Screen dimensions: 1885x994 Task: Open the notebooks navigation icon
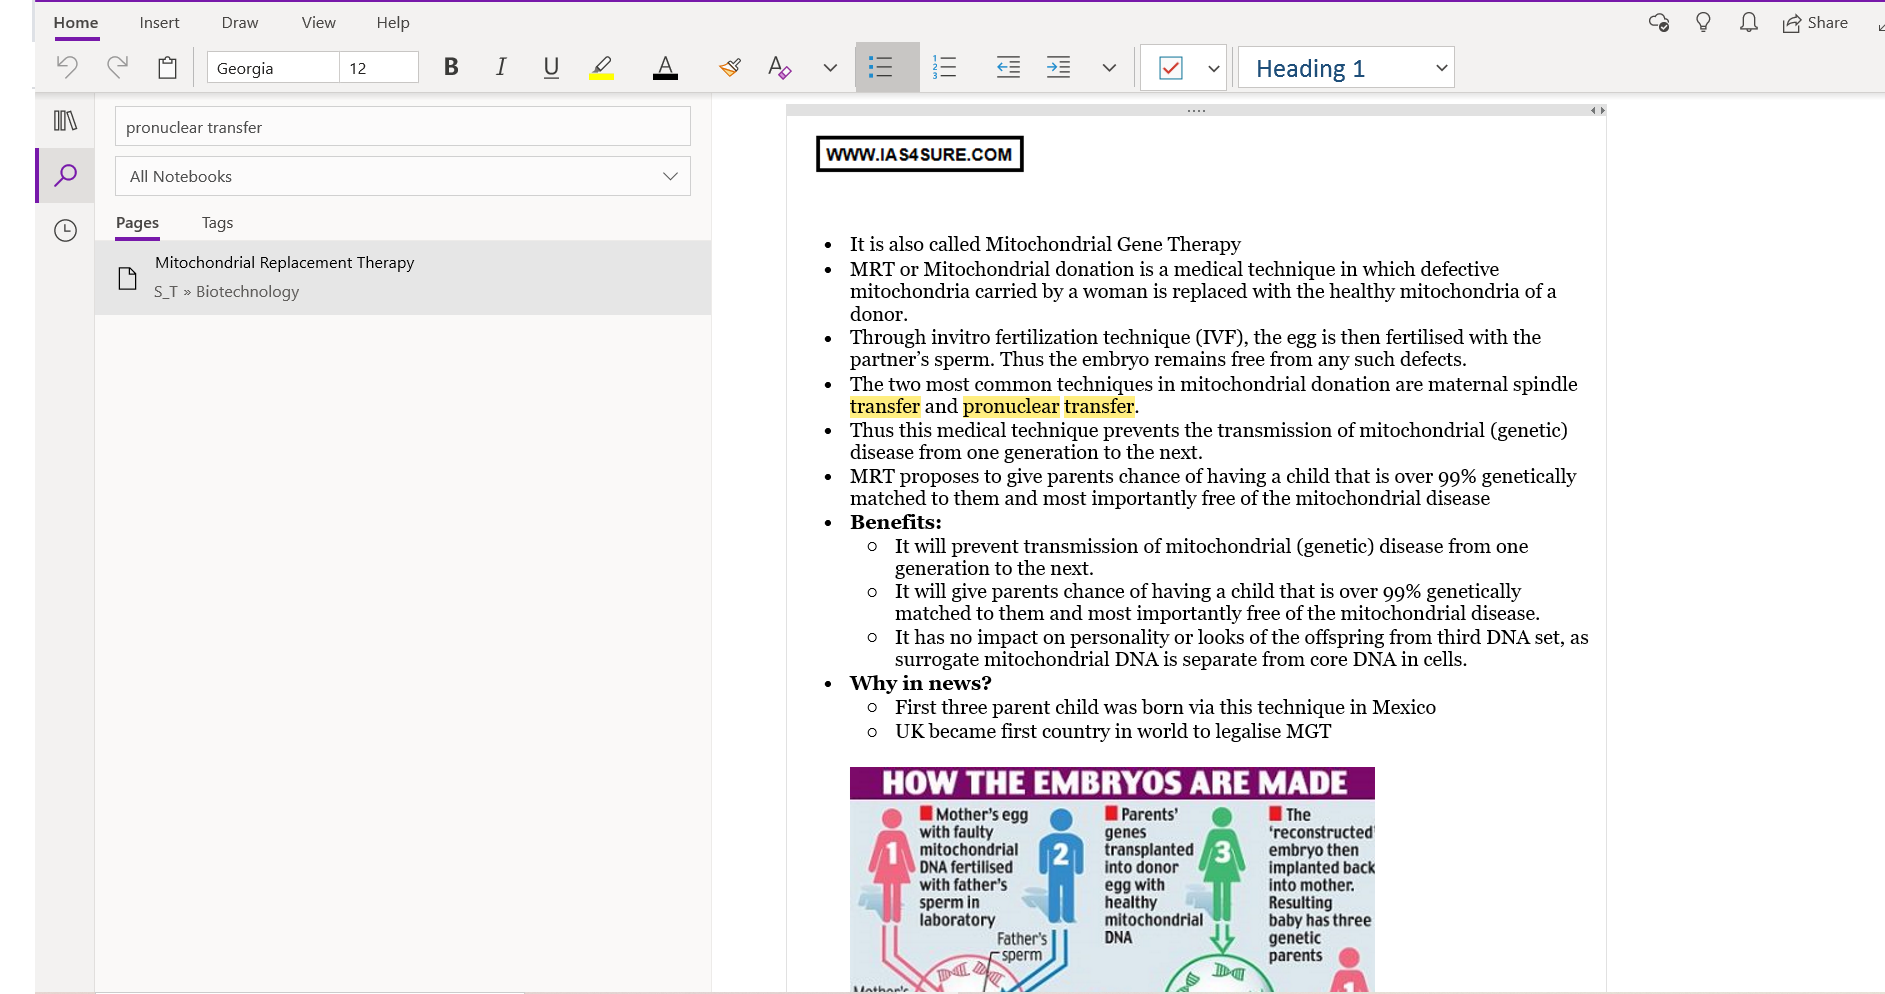[65, 121]
